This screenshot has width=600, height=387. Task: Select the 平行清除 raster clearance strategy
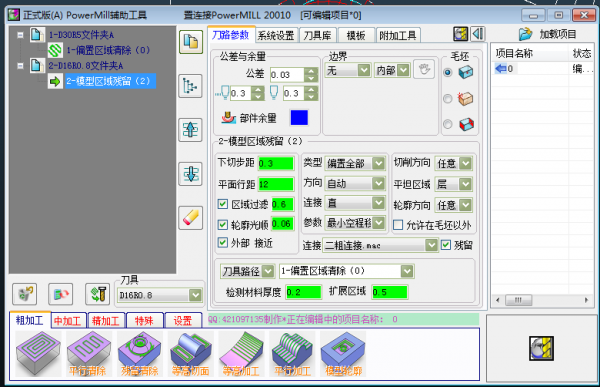(89, 353)
